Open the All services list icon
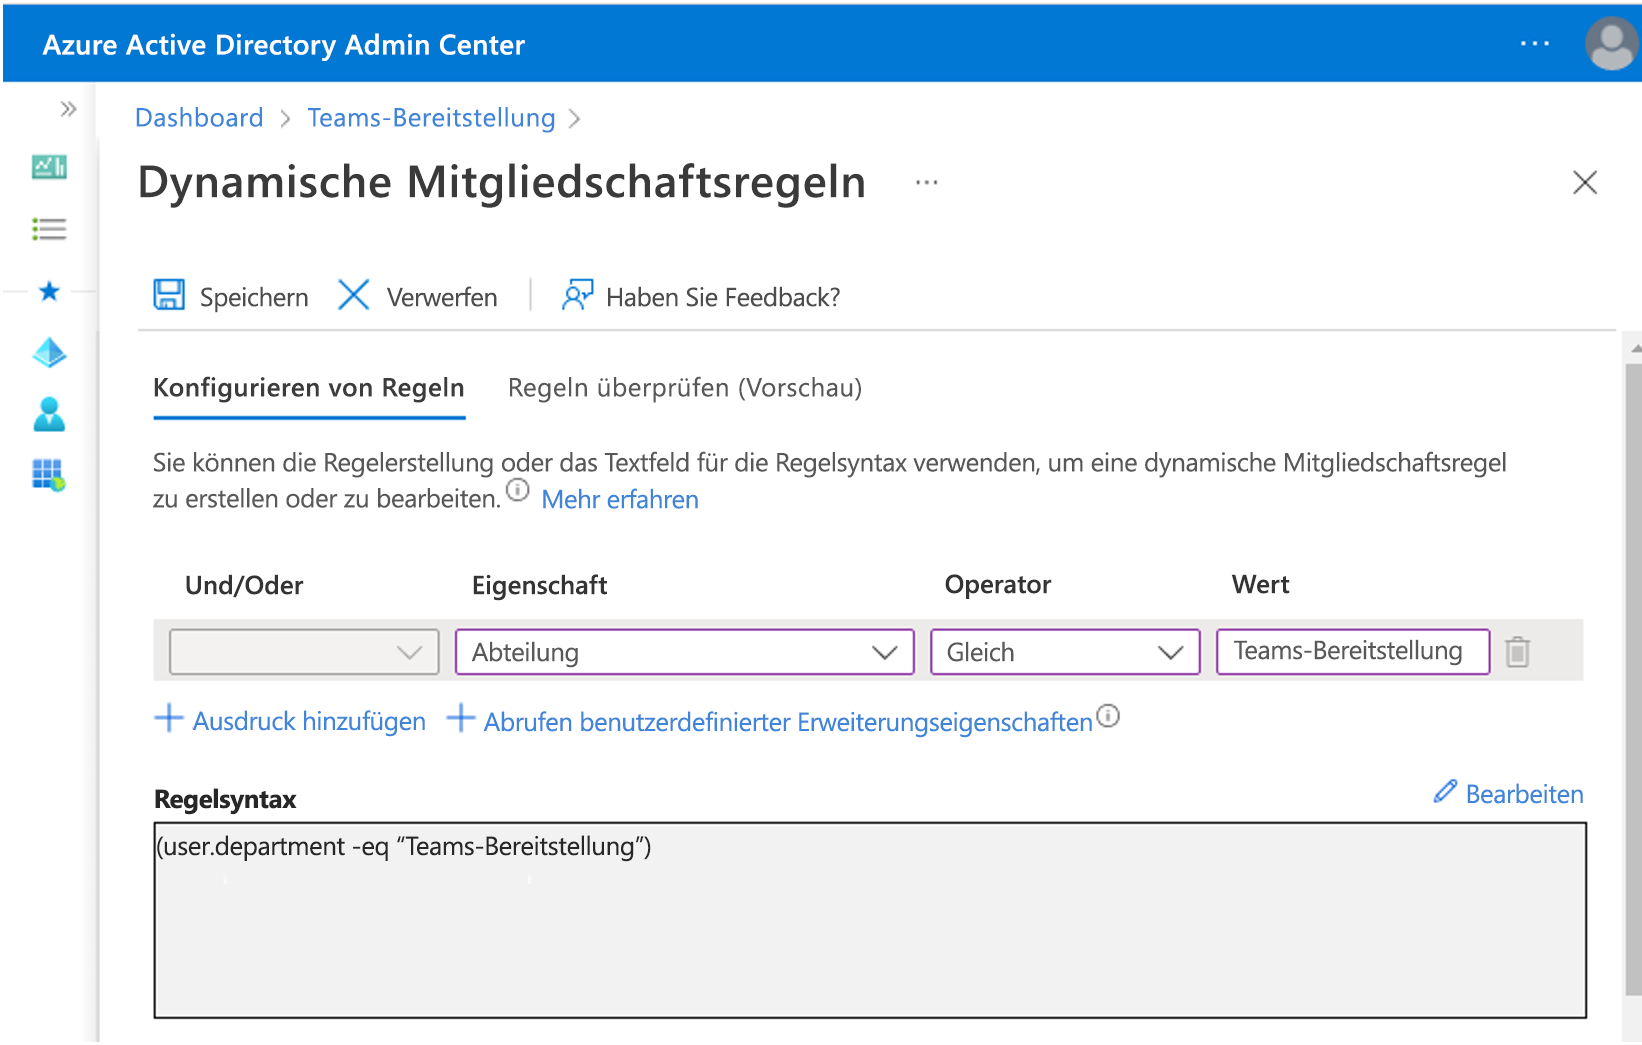 pyautogui.click(x=49, y=229)
